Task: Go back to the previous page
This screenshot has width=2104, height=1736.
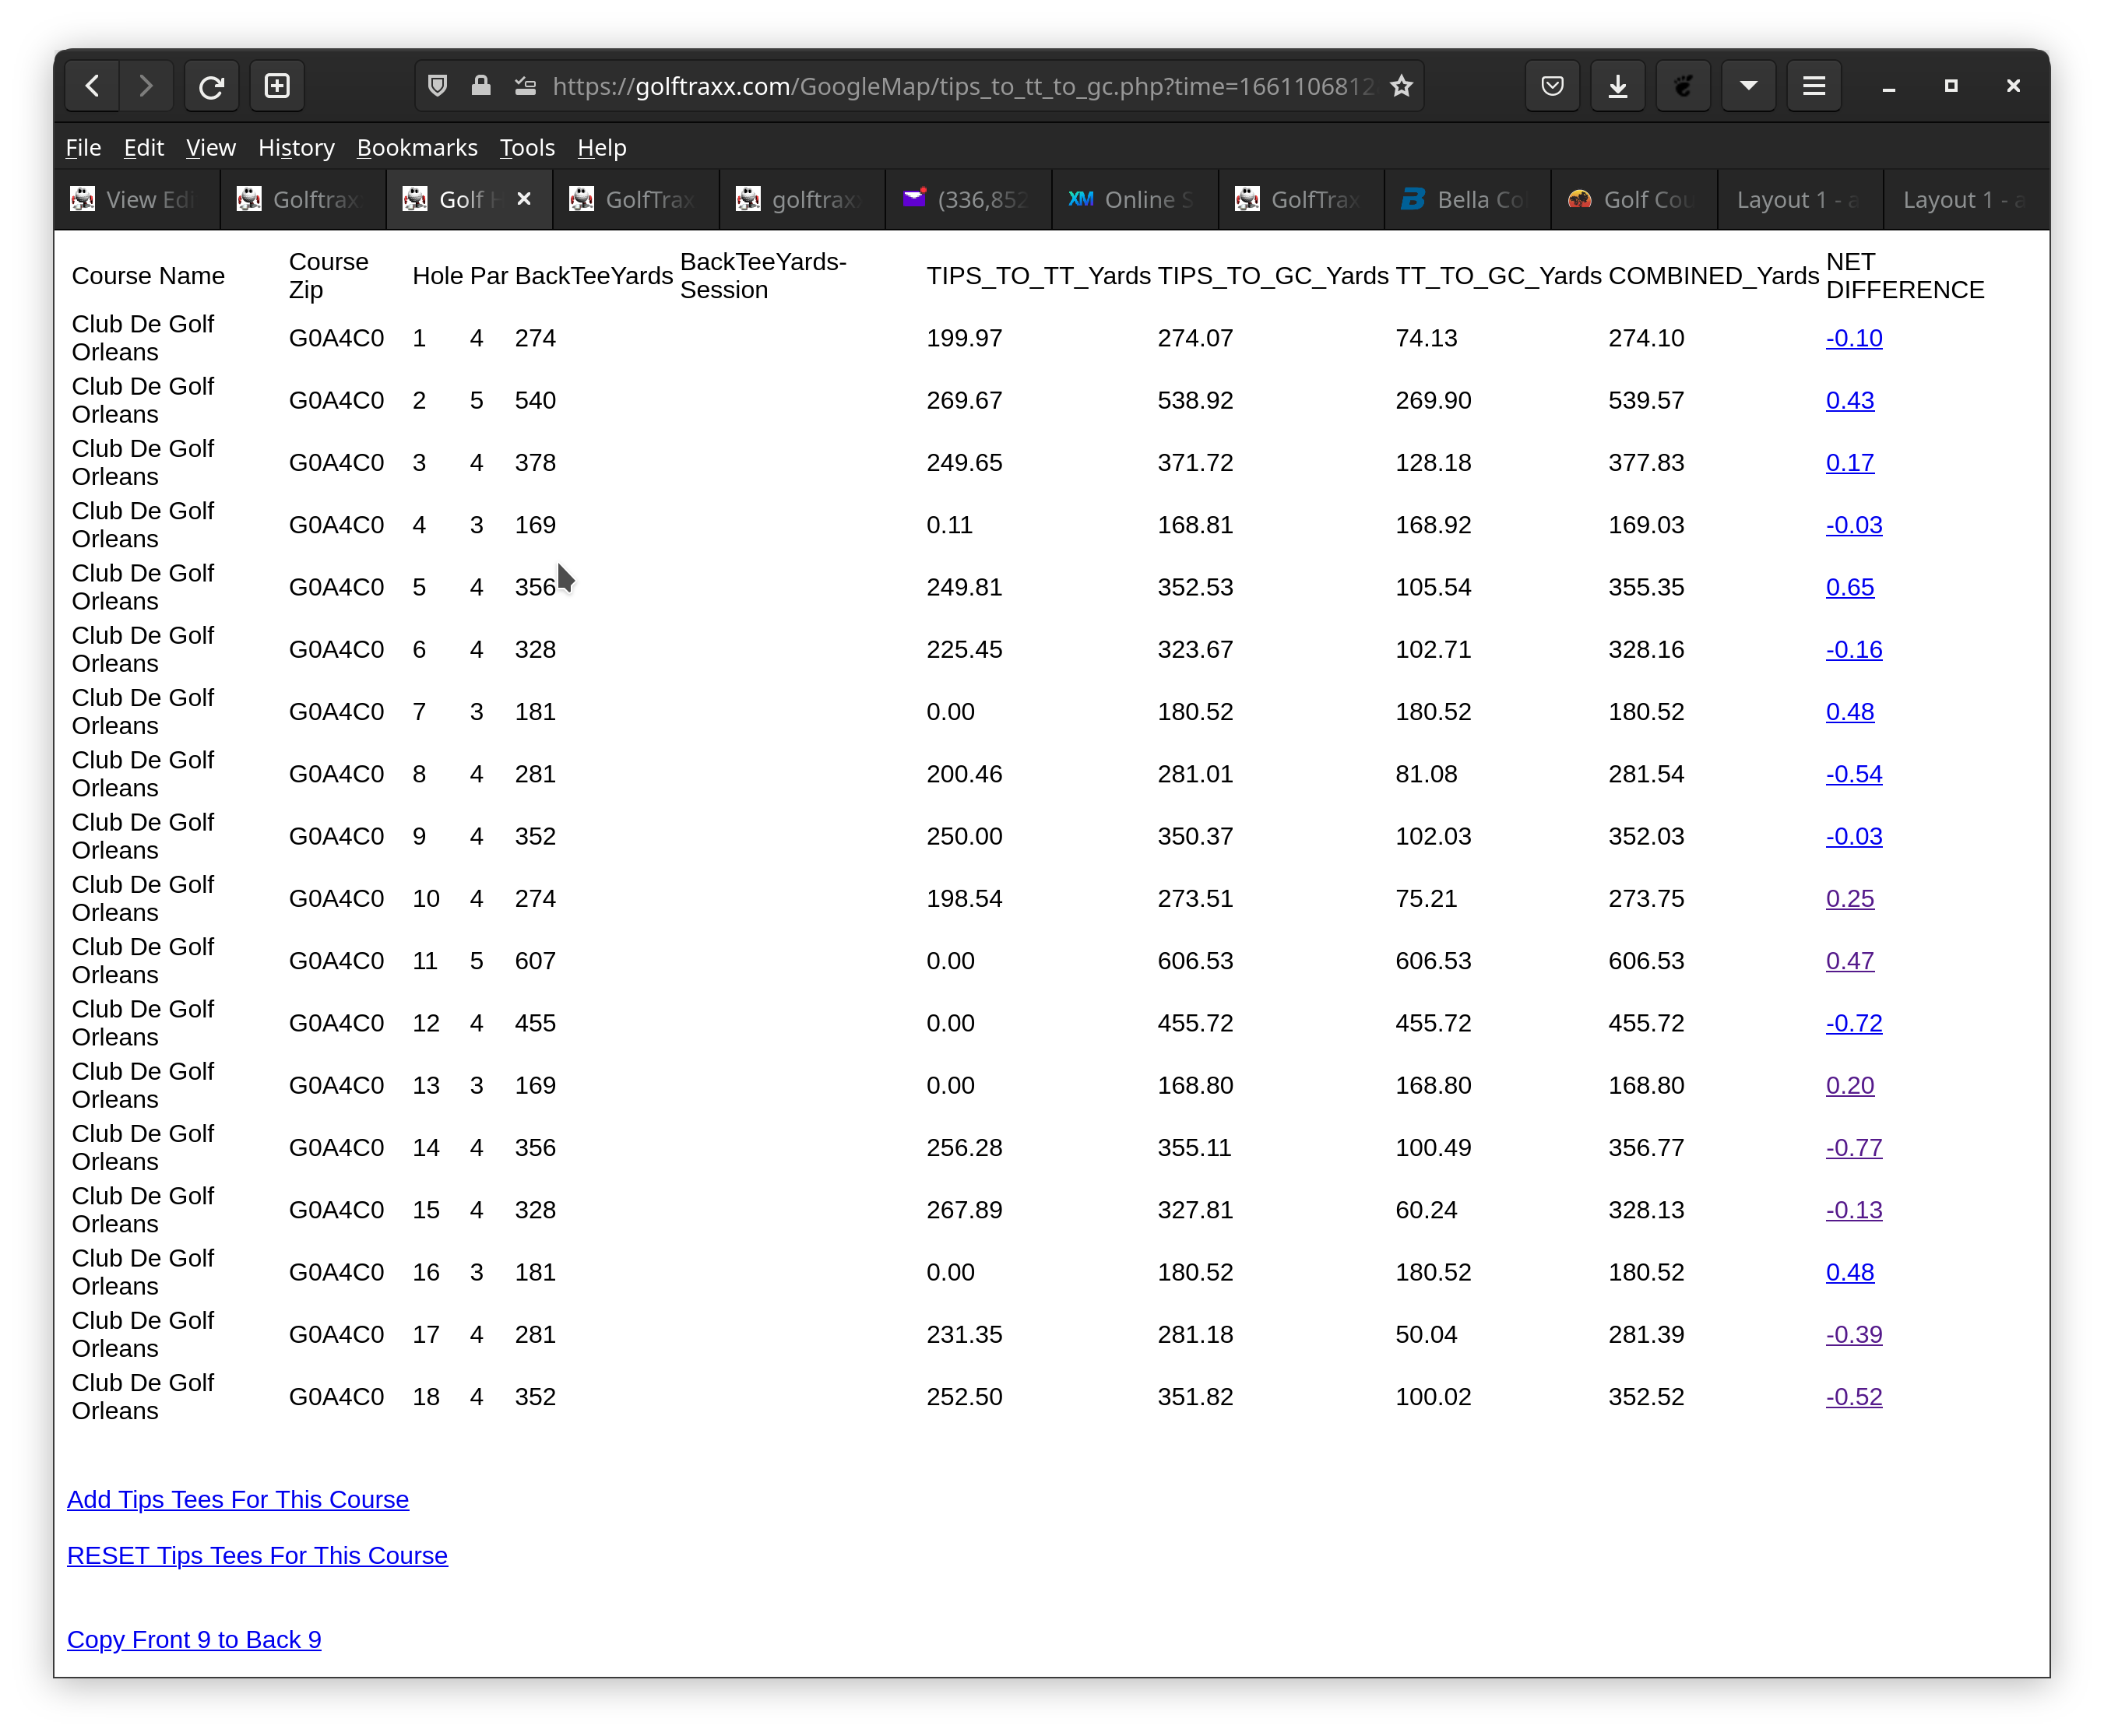Action: click(x=93, y=86)
